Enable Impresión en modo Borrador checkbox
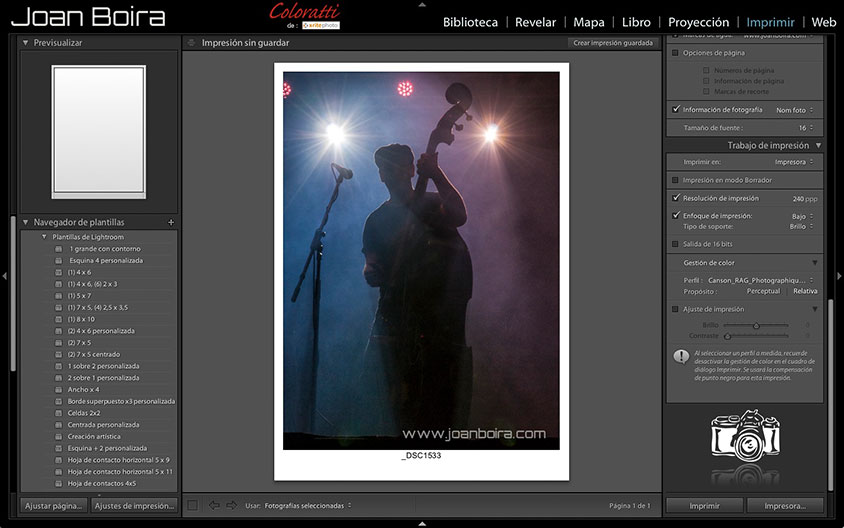The image size is (844, 528). pos(676,180)
